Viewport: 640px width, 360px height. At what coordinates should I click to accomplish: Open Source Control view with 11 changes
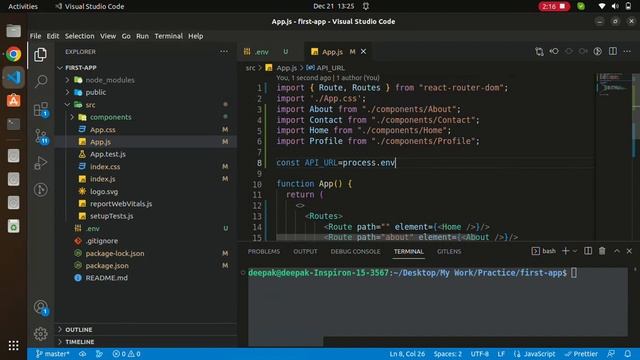[x=41, y=136]
